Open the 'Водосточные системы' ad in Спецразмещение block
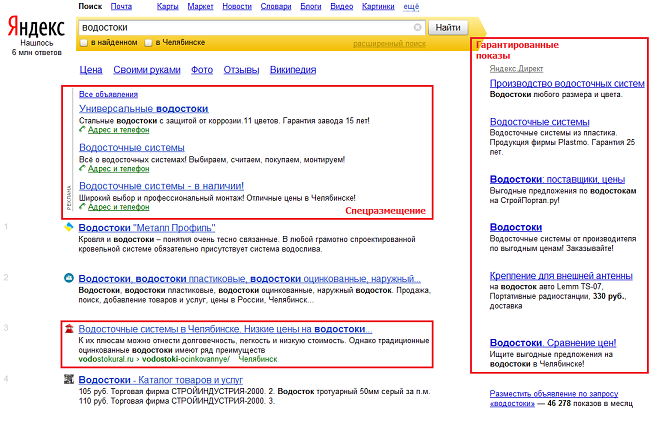 click(132, 148)
